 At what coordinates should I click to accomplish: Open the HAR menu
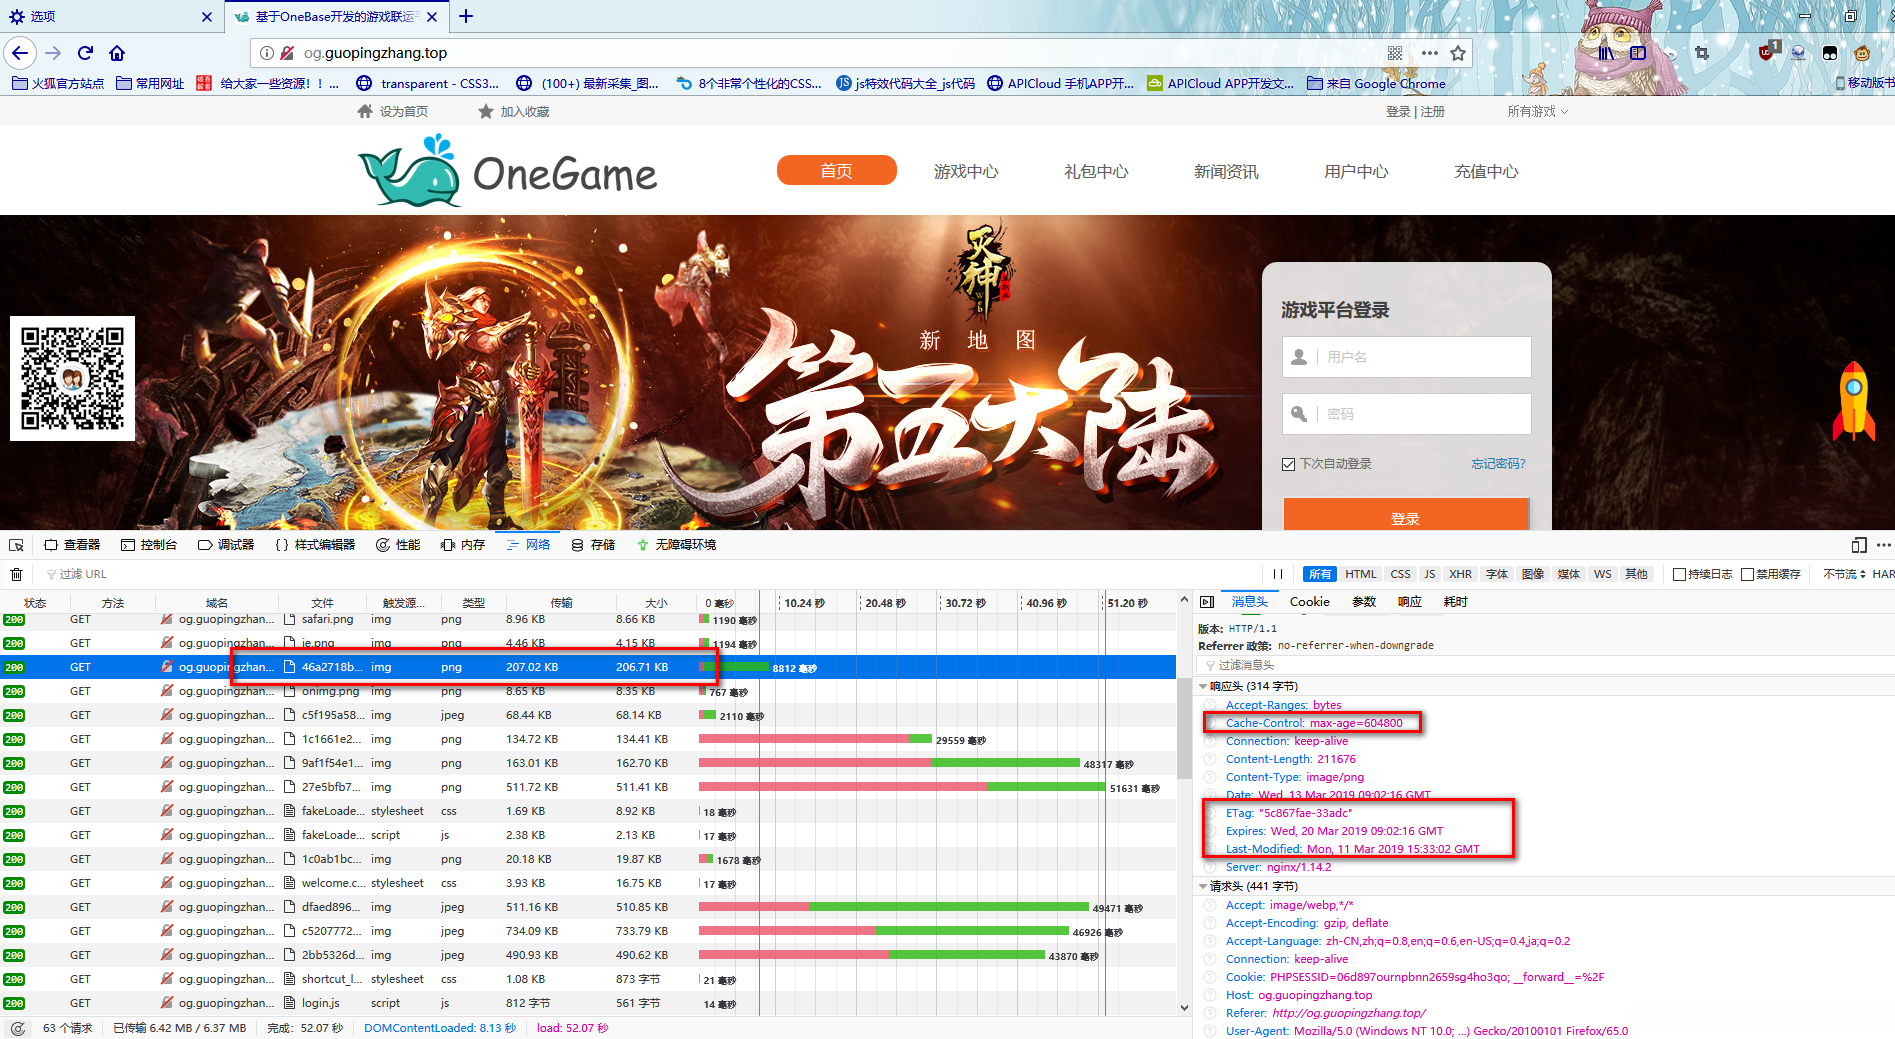[x=1883, y=574]
